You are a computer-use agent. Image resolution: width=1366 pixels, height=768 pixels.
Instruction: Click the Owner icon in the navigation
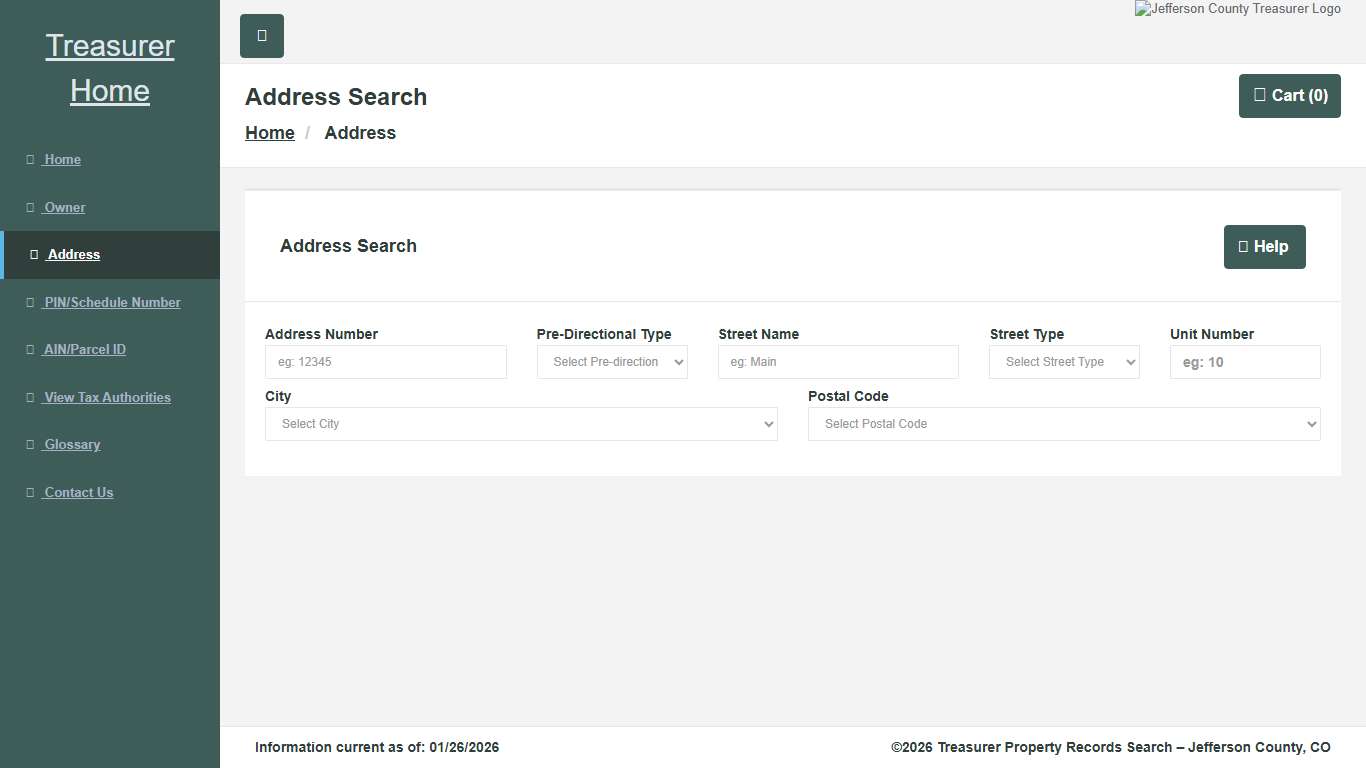tap(31, 207)
